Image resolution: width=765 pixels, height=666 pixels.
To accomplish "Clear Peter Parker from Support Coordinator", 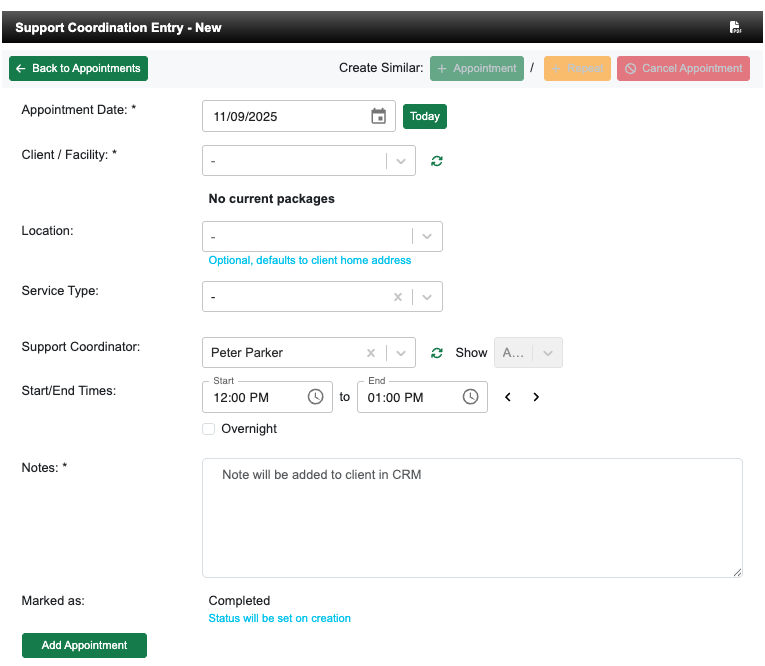I will point(371,353).
